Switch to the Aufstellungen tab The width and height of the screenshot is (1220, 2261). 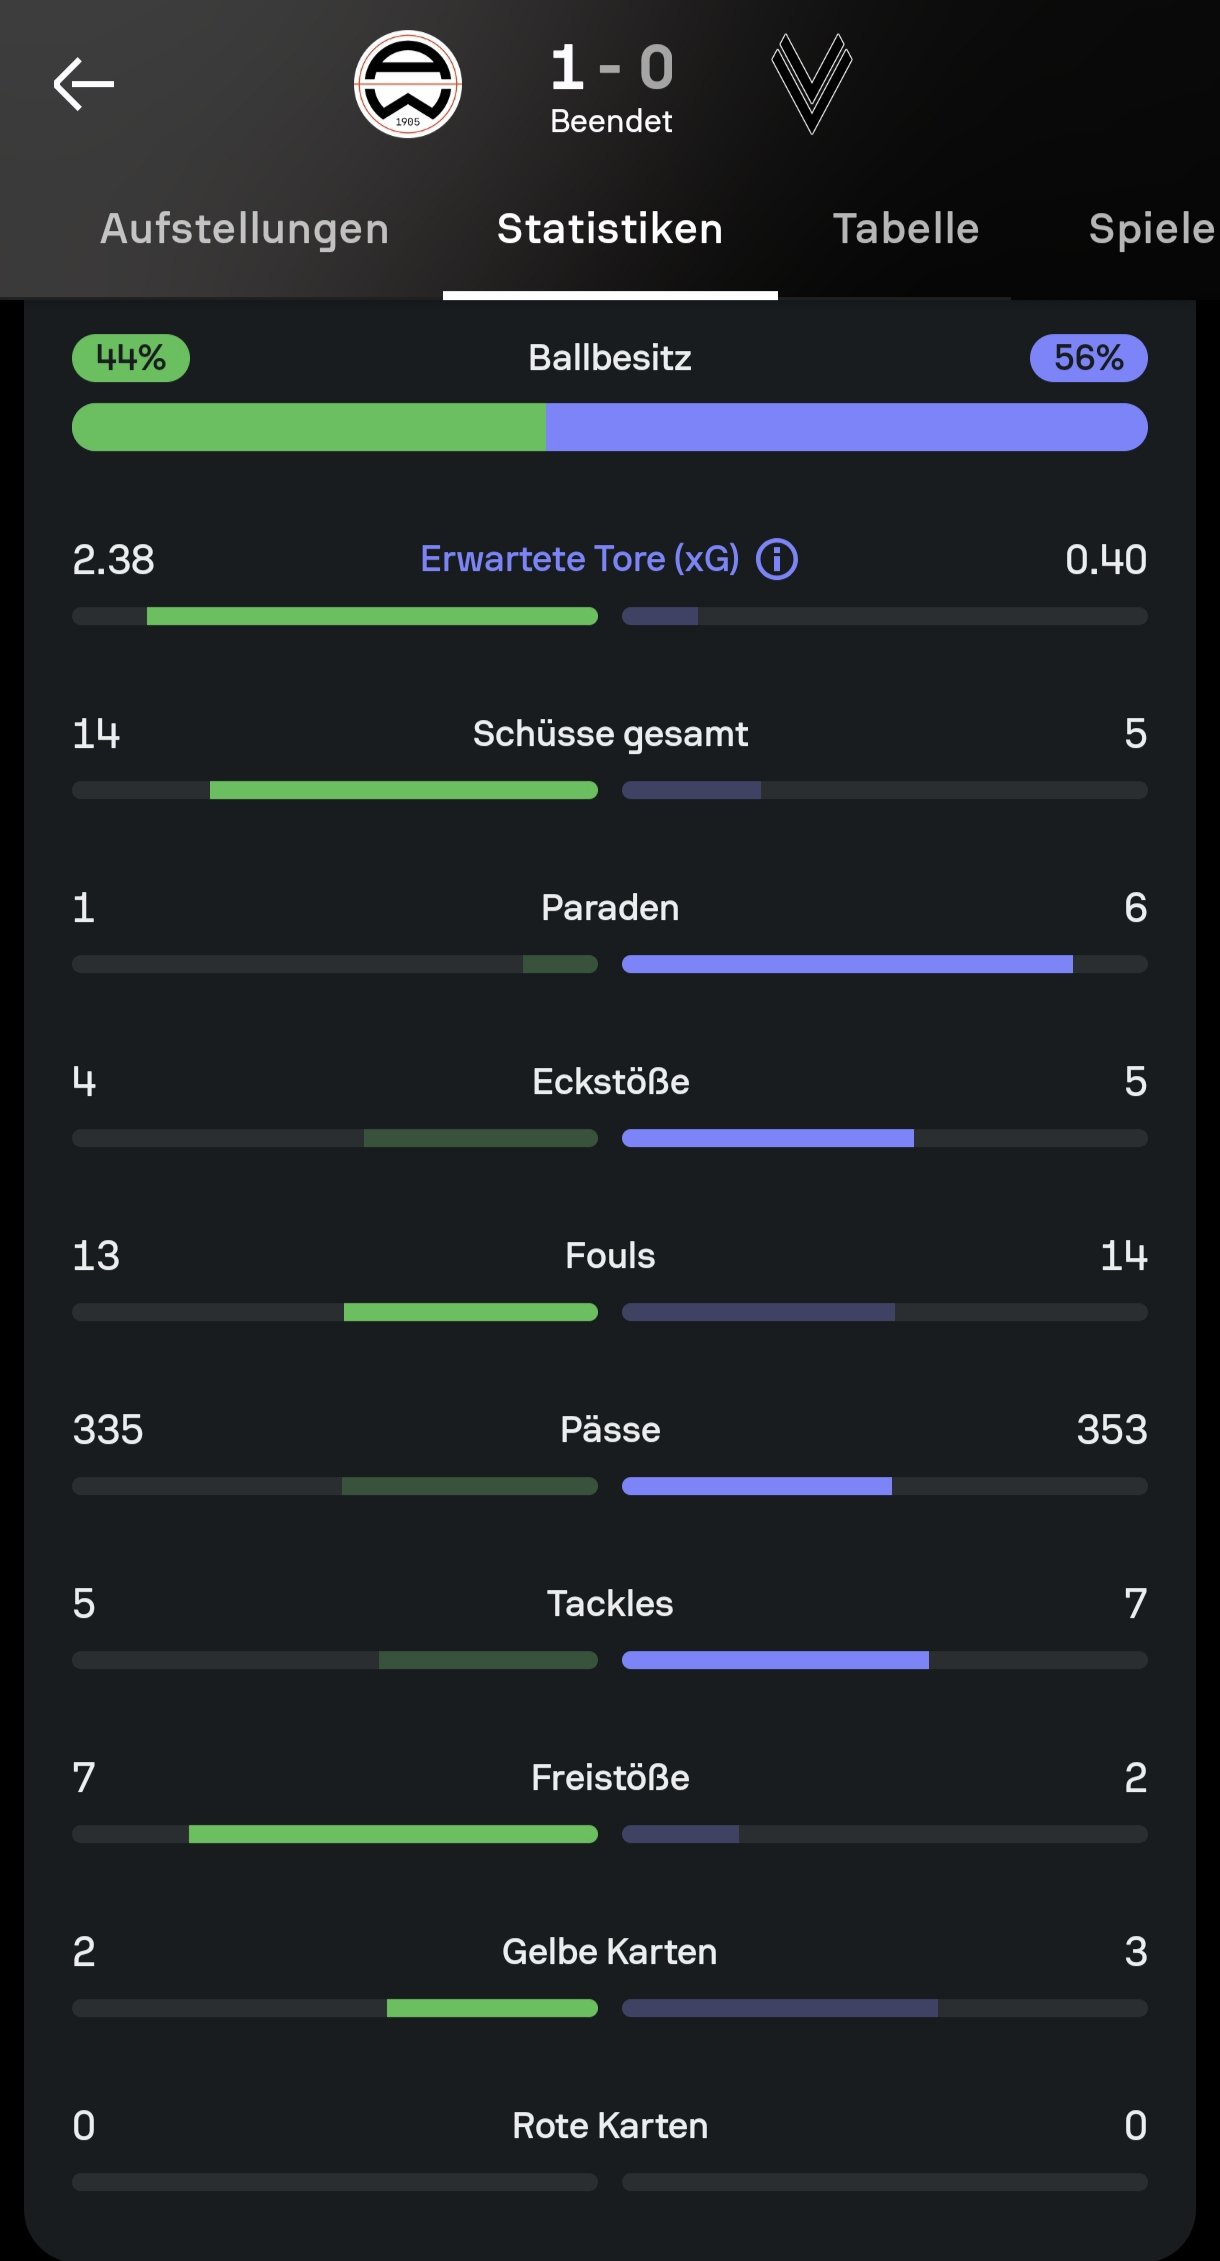click(245, 229)
